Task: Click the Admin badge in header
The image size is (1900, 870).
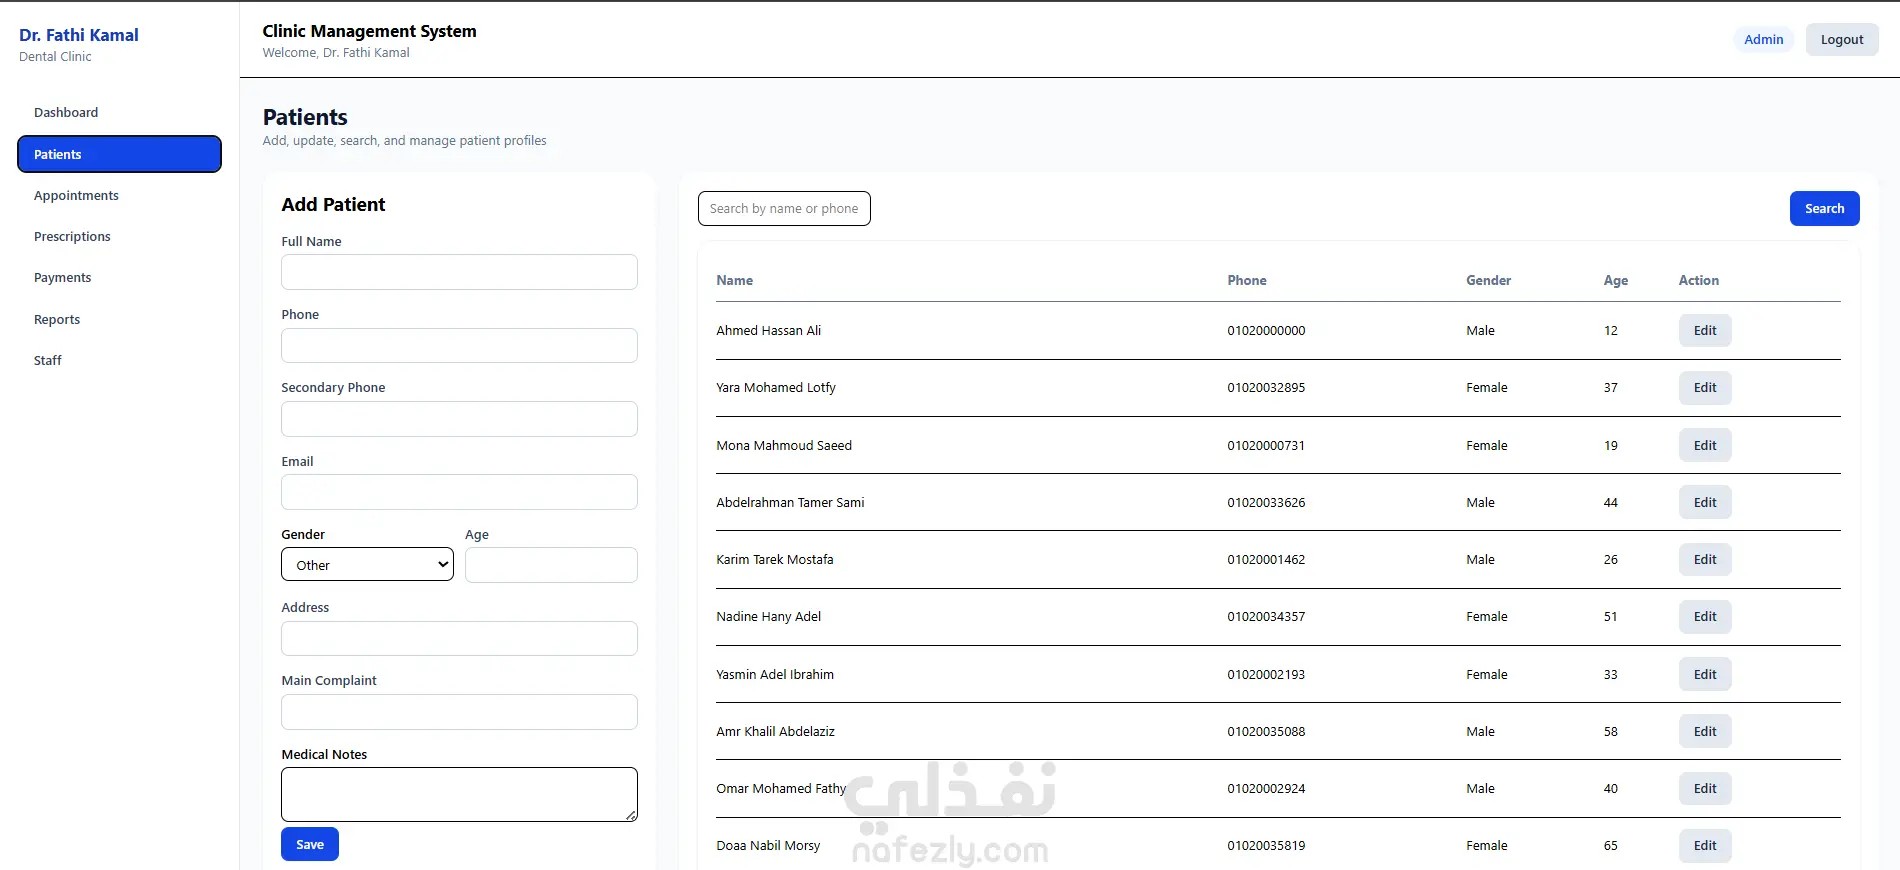Action: pos(1764,40)
